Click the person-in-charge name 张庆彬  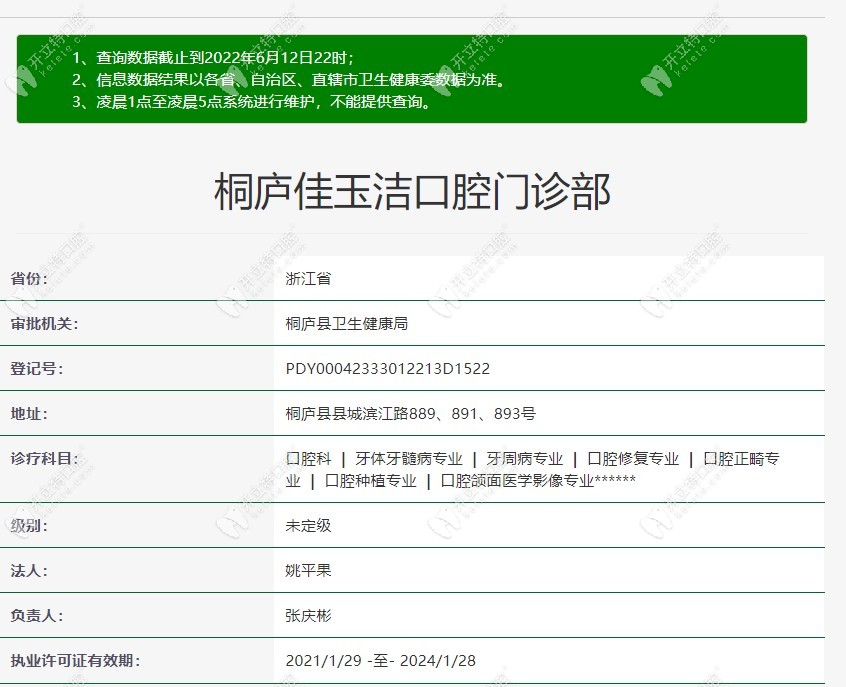[308, 616]
